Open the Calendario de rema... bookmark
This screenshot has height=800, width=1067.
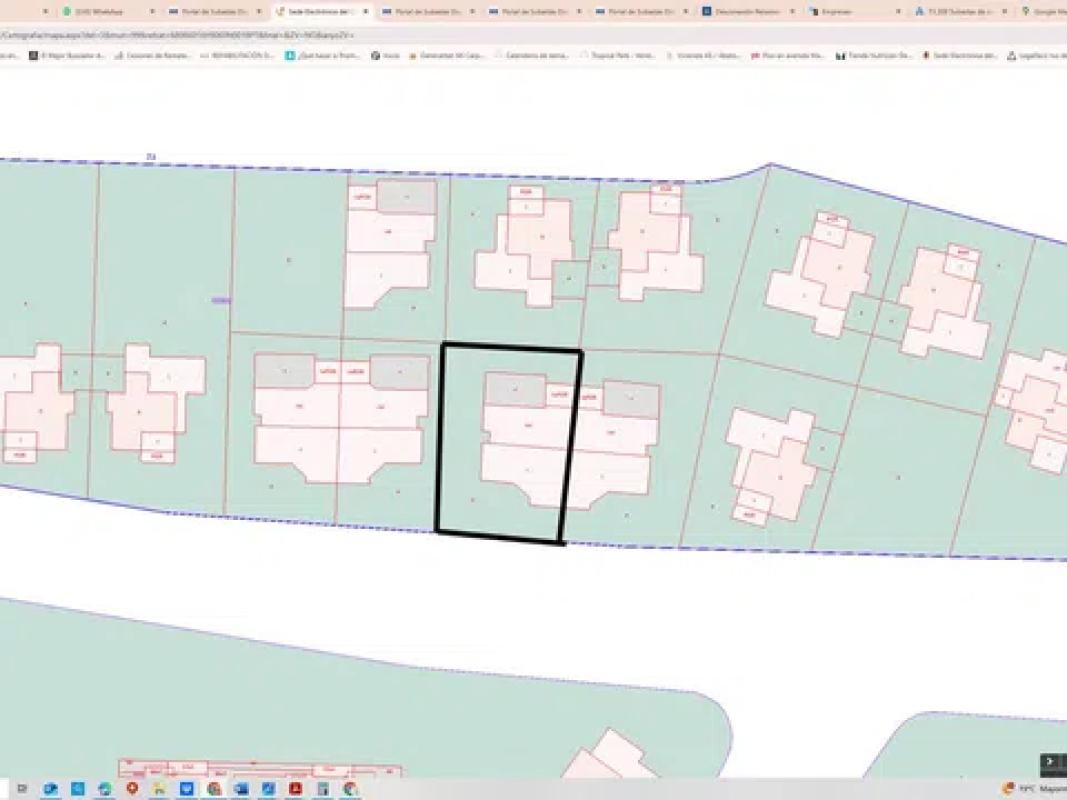point(535,56)
